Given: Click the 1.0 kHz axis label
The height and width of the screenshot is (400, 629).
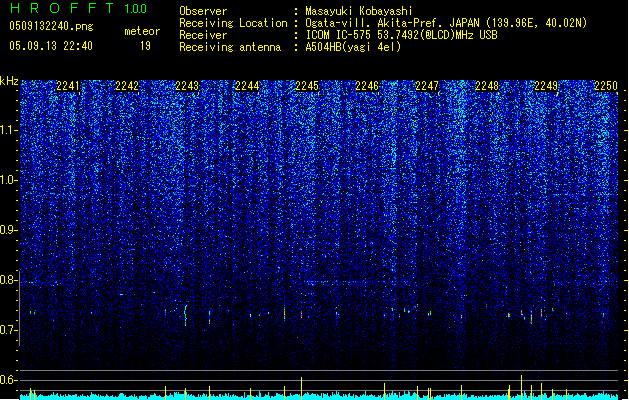Looking at the screenshot, I should pyautogui.click(x=9, y=180).
